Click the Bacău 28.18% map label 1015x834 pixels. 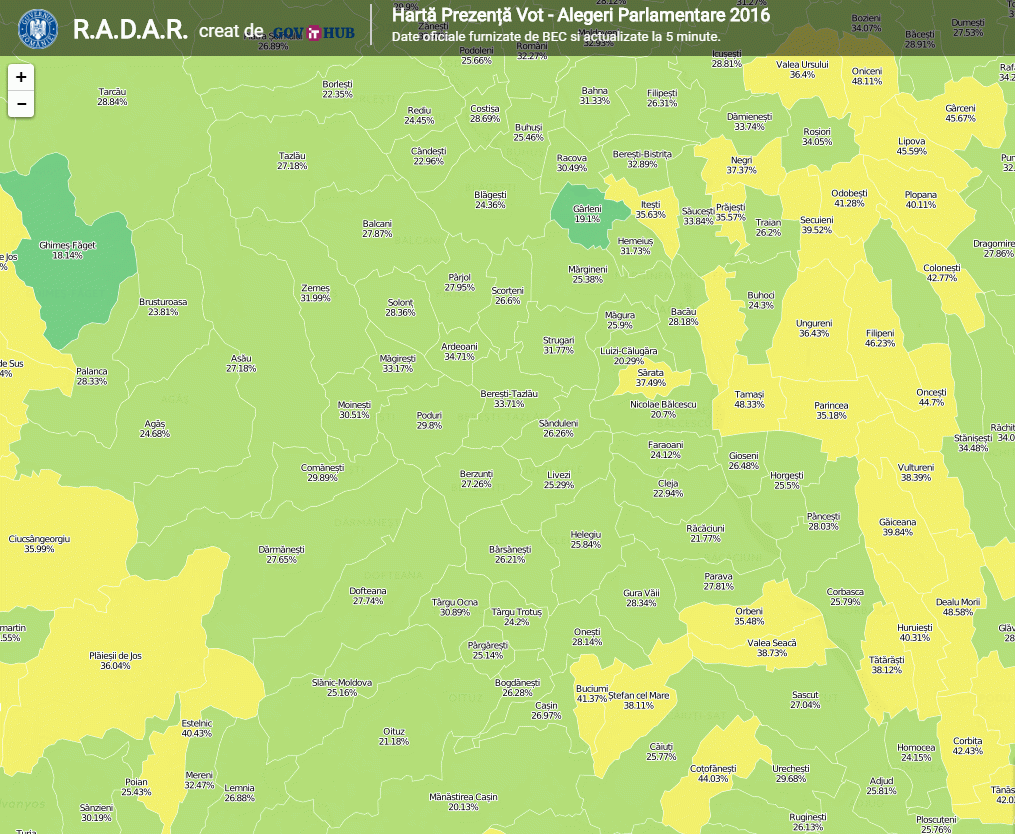pyautogui.click(x=683, y=317)
